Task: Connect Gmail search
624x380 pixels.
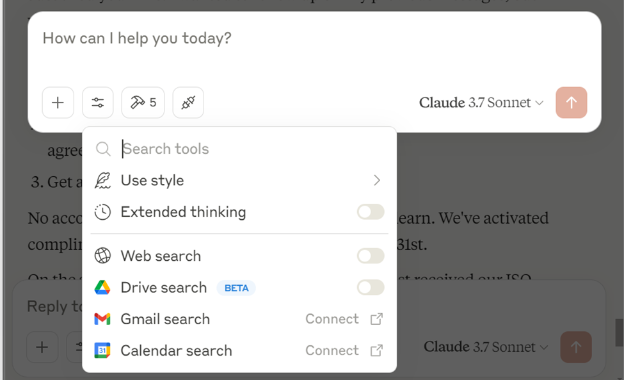Action: [344, 319]
